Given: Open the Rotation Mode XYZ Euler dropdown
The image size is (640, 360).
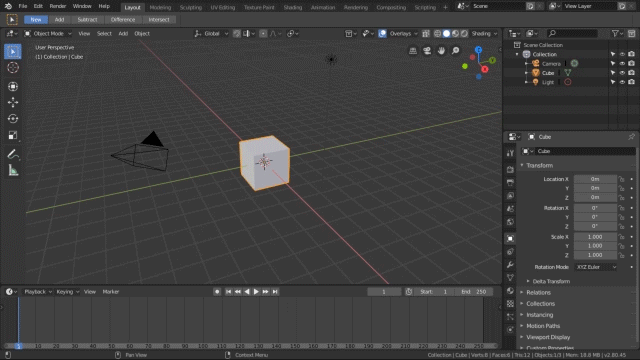Looking at the screenshot, I should [596, 267].
